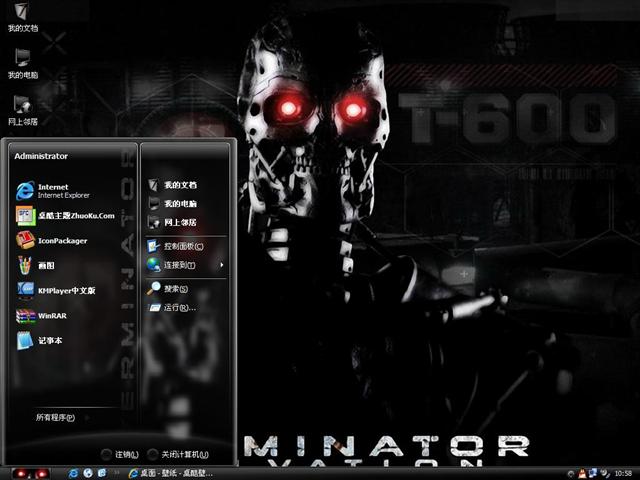The height and width of the screenshot is (480, 640).
Task: Expand 连接到(T) submenu
Action: coord(186,265)
